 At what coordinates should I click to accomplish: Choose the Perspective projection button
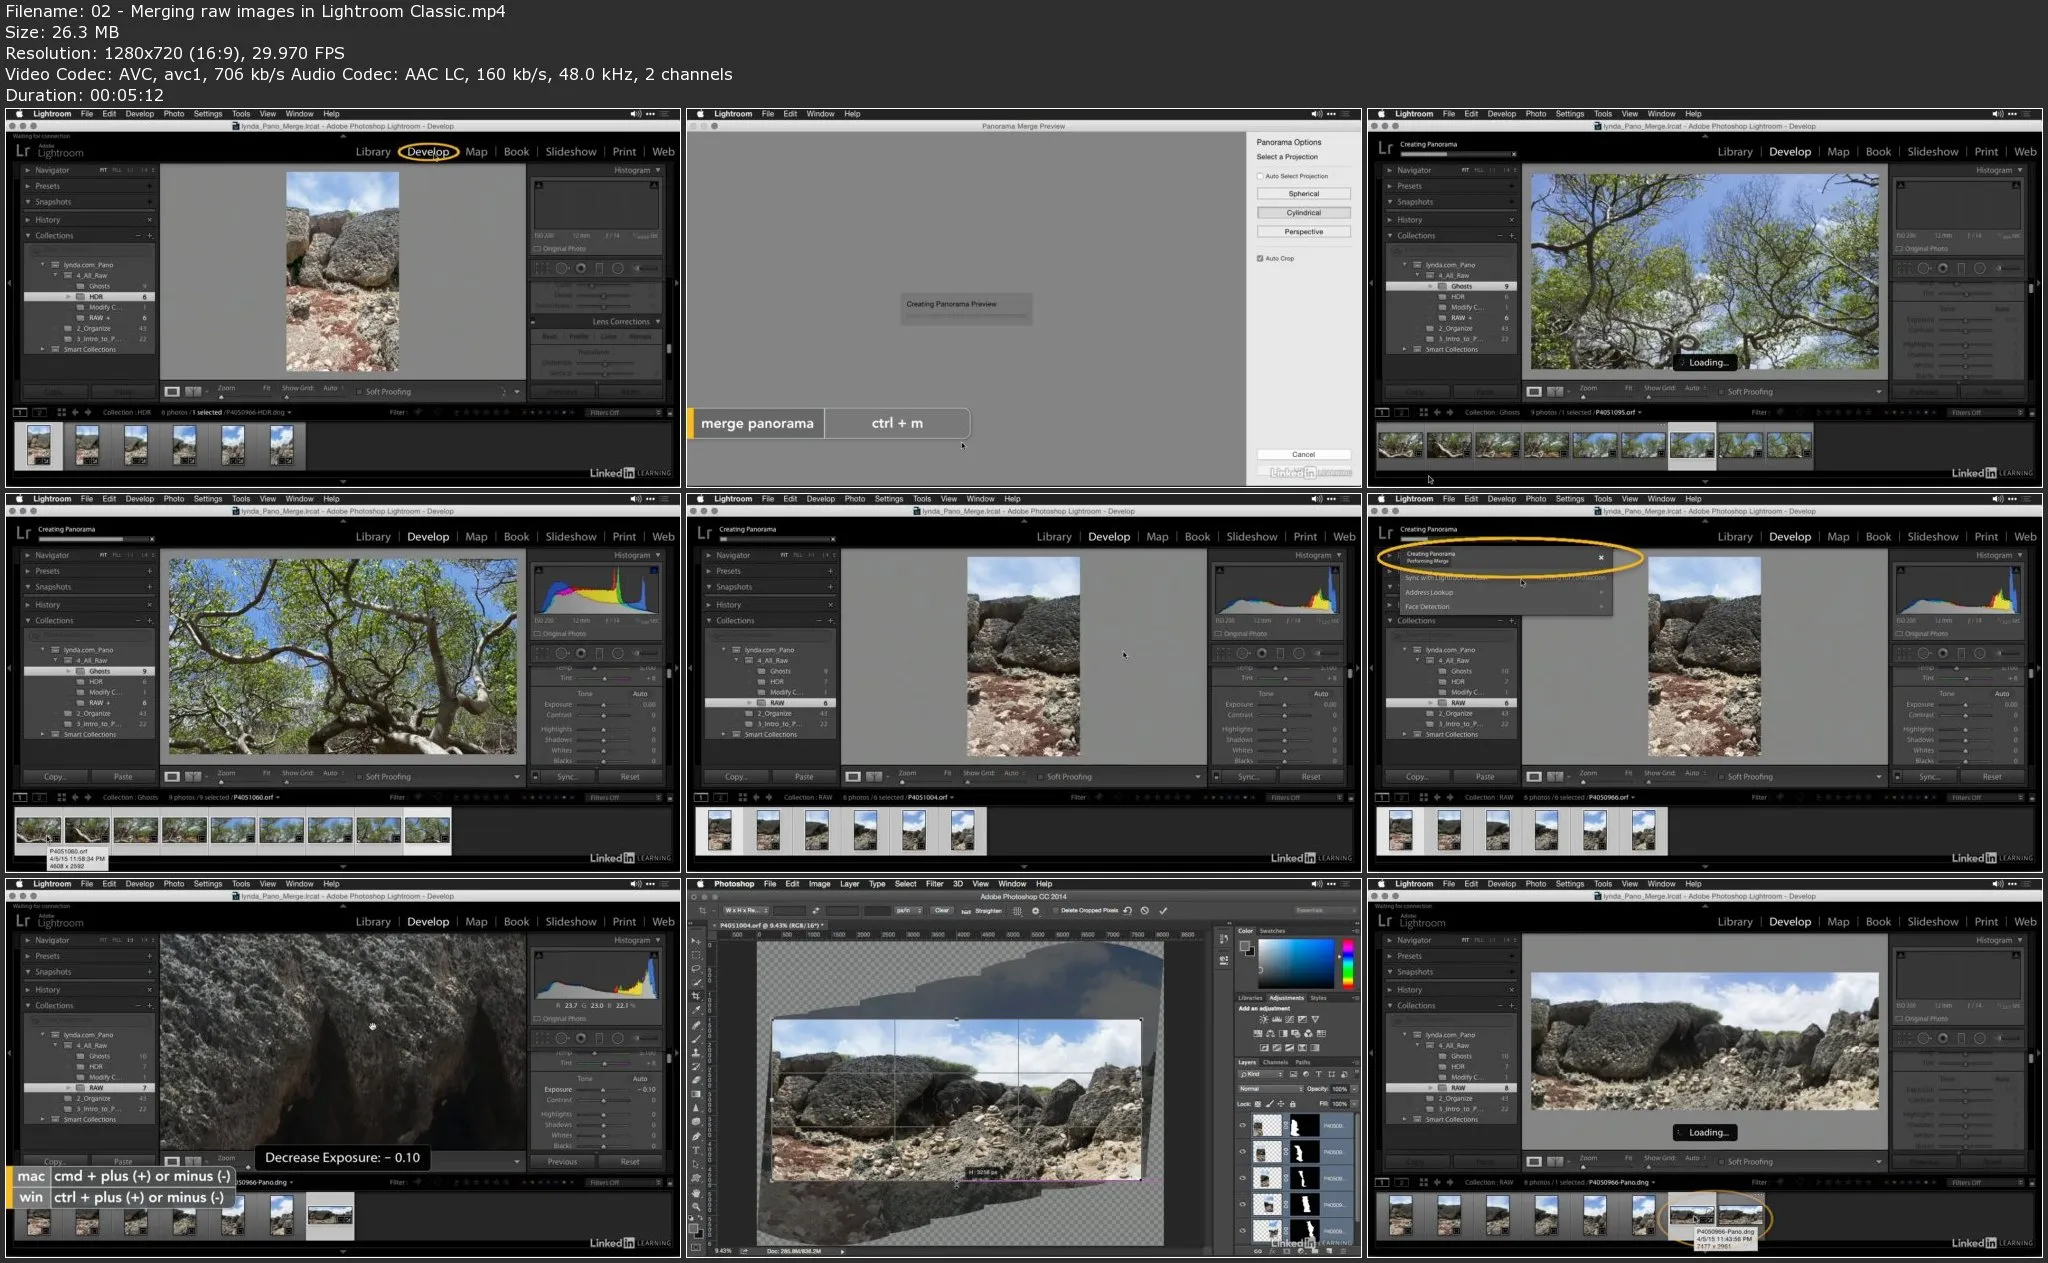1304,232
